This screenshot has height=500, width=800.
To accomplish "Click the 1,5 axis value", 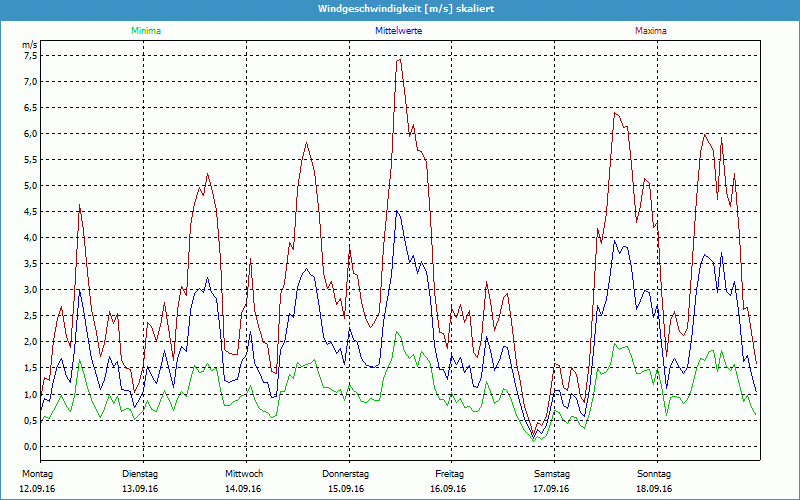I will (x=31, y=368).
